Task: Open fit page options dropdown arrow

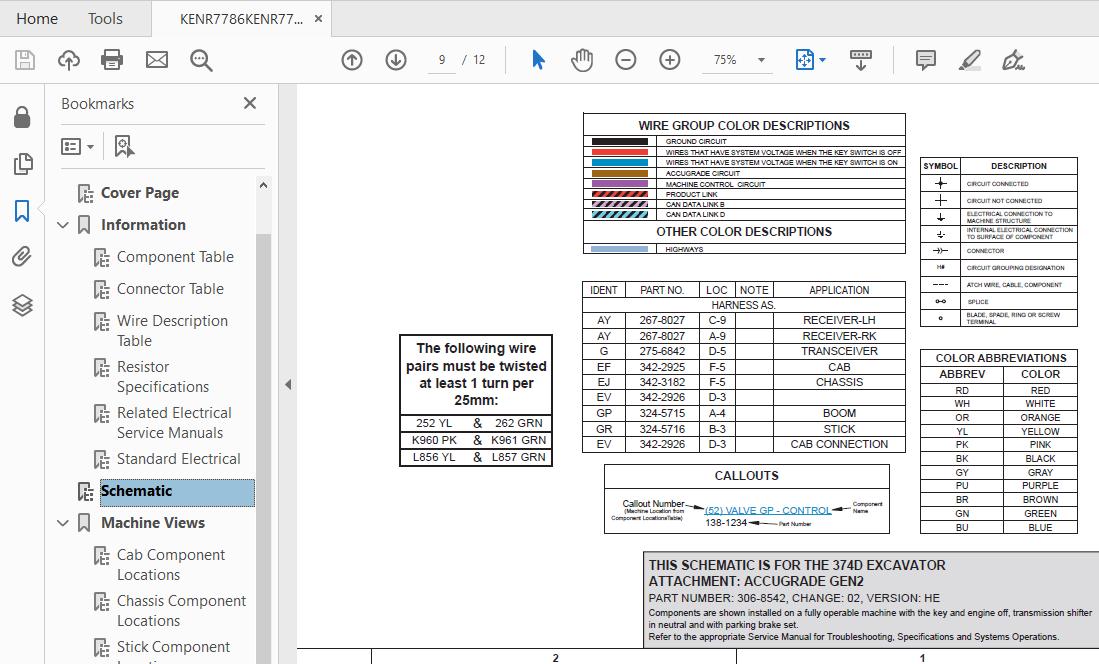Action: [823, 60]
